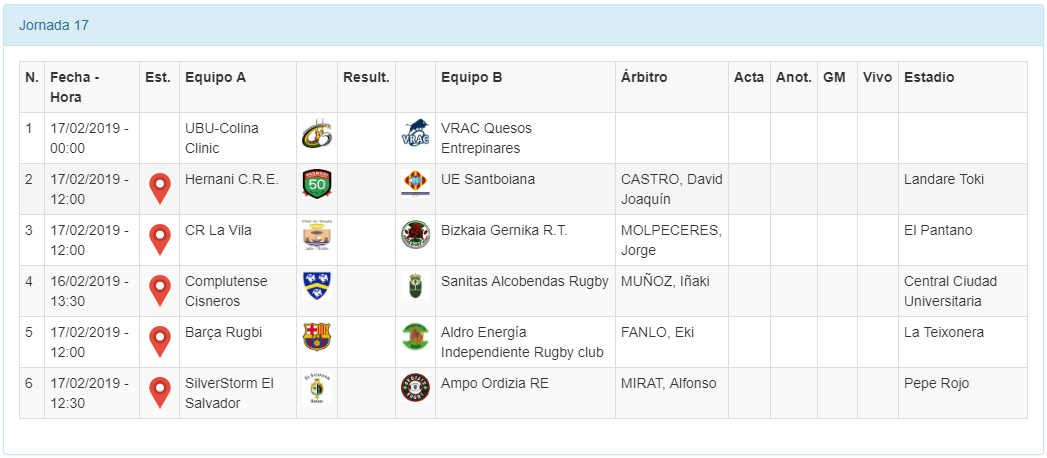Click the Bizkaia Gernika R.T. logo
Viewport: 1047px width, 458px height.
click(x=415, y=235)
